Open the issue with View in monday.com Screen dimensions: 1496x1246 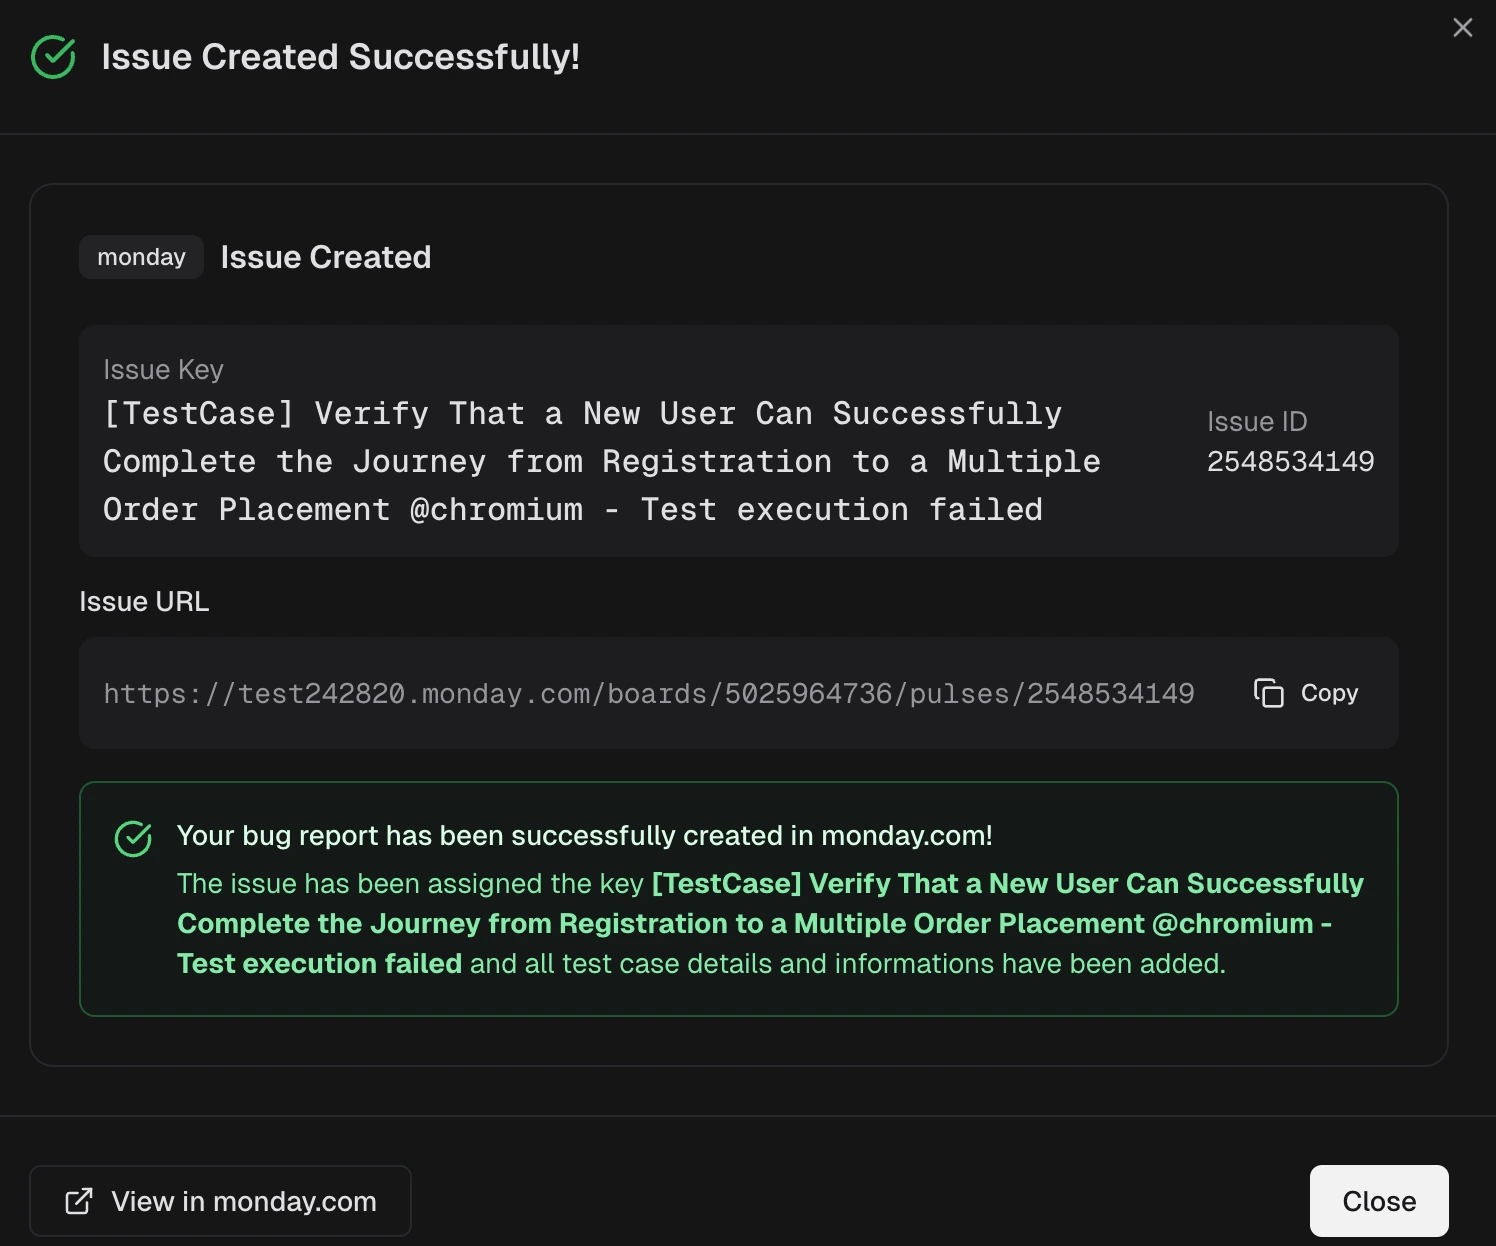pos(220,1200)
